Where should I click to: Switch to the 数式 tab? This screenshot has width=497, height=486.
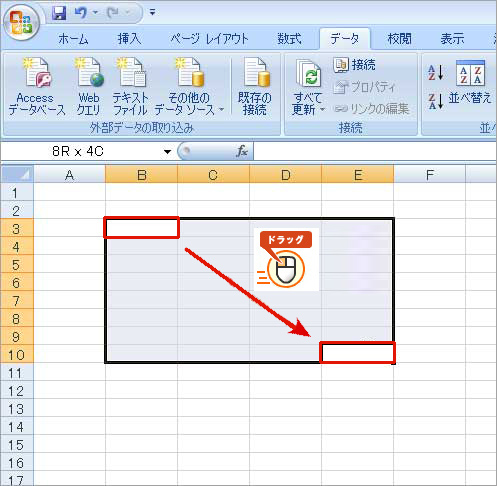pyautogui.click(x=289, y=39)
